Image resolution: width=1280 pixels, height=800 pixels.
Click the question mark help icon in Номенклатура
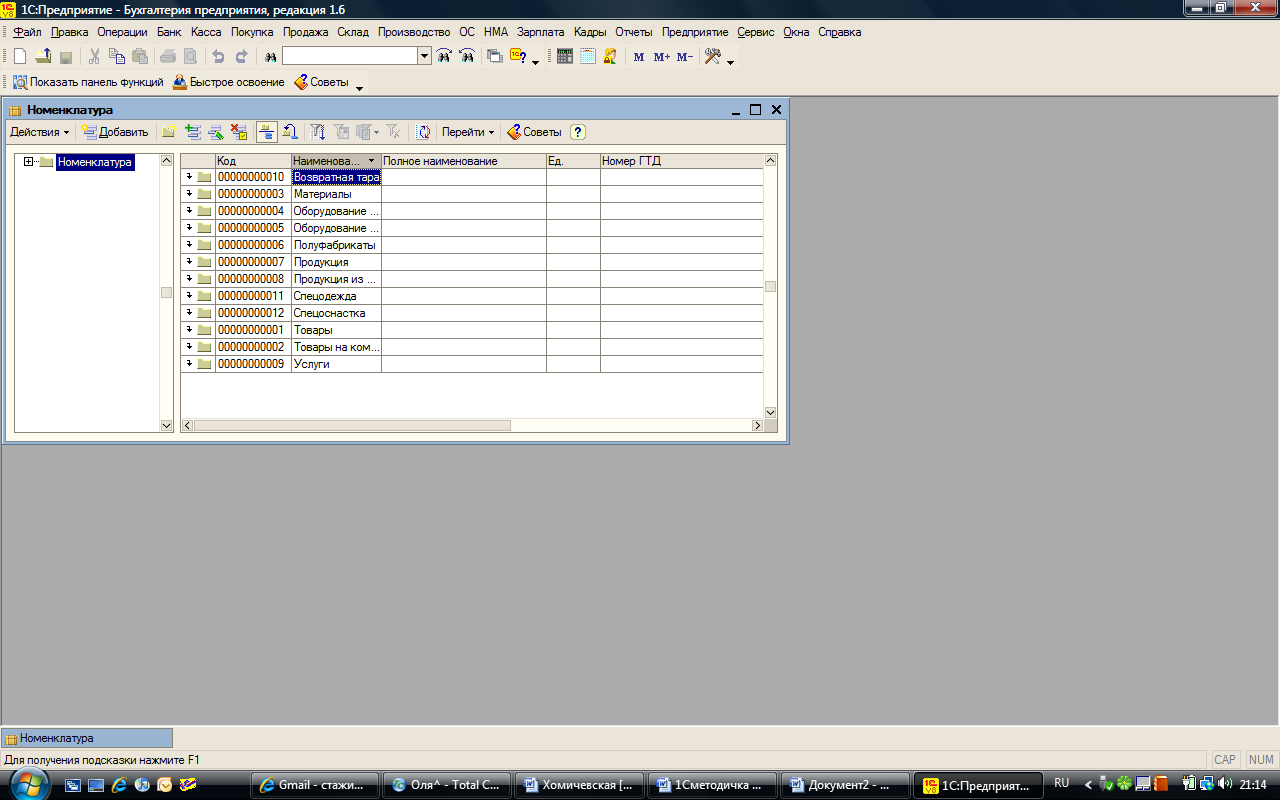click(x=578, y=131)
